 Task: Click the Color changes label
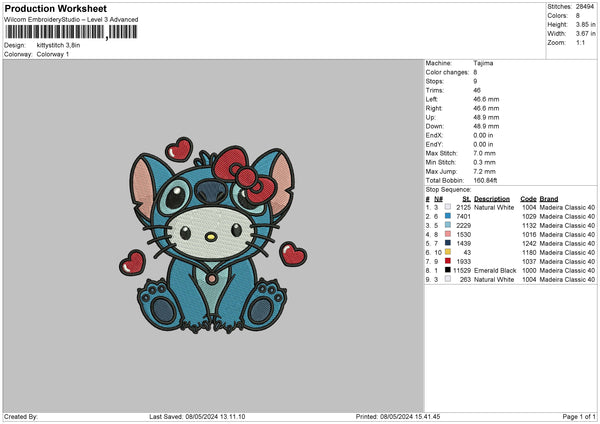click(x=447, y=72)
